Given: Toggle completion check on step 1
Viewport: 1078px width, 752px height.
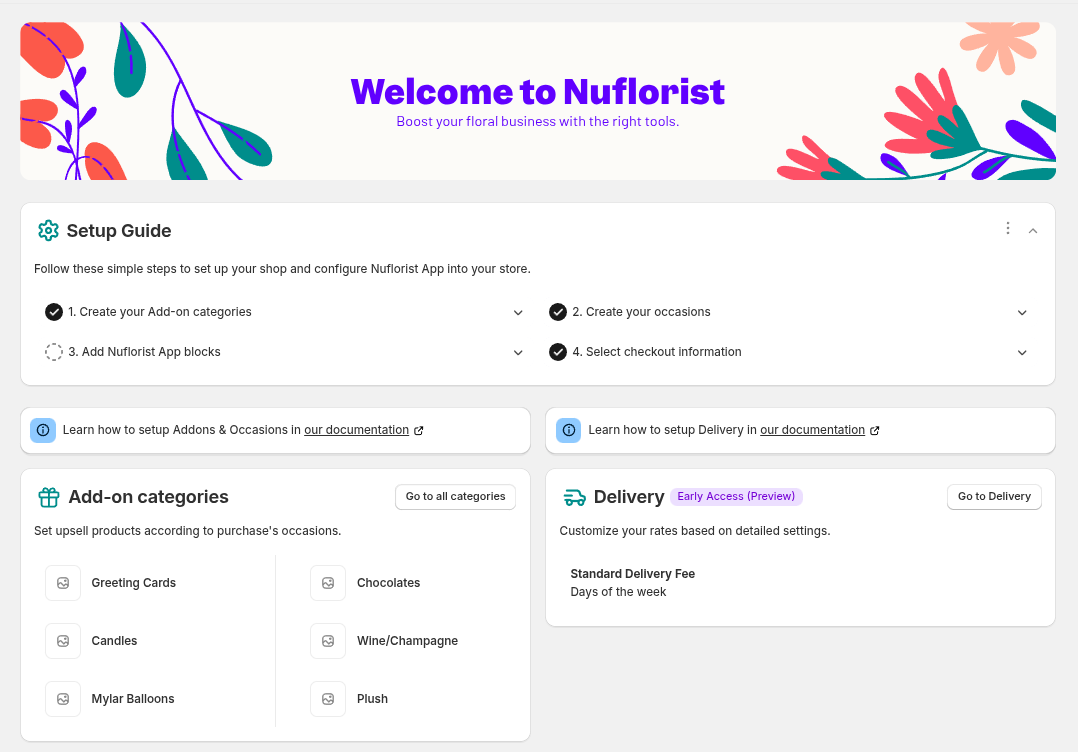Looking at the screenshot, I should click(x=54, y=311).
